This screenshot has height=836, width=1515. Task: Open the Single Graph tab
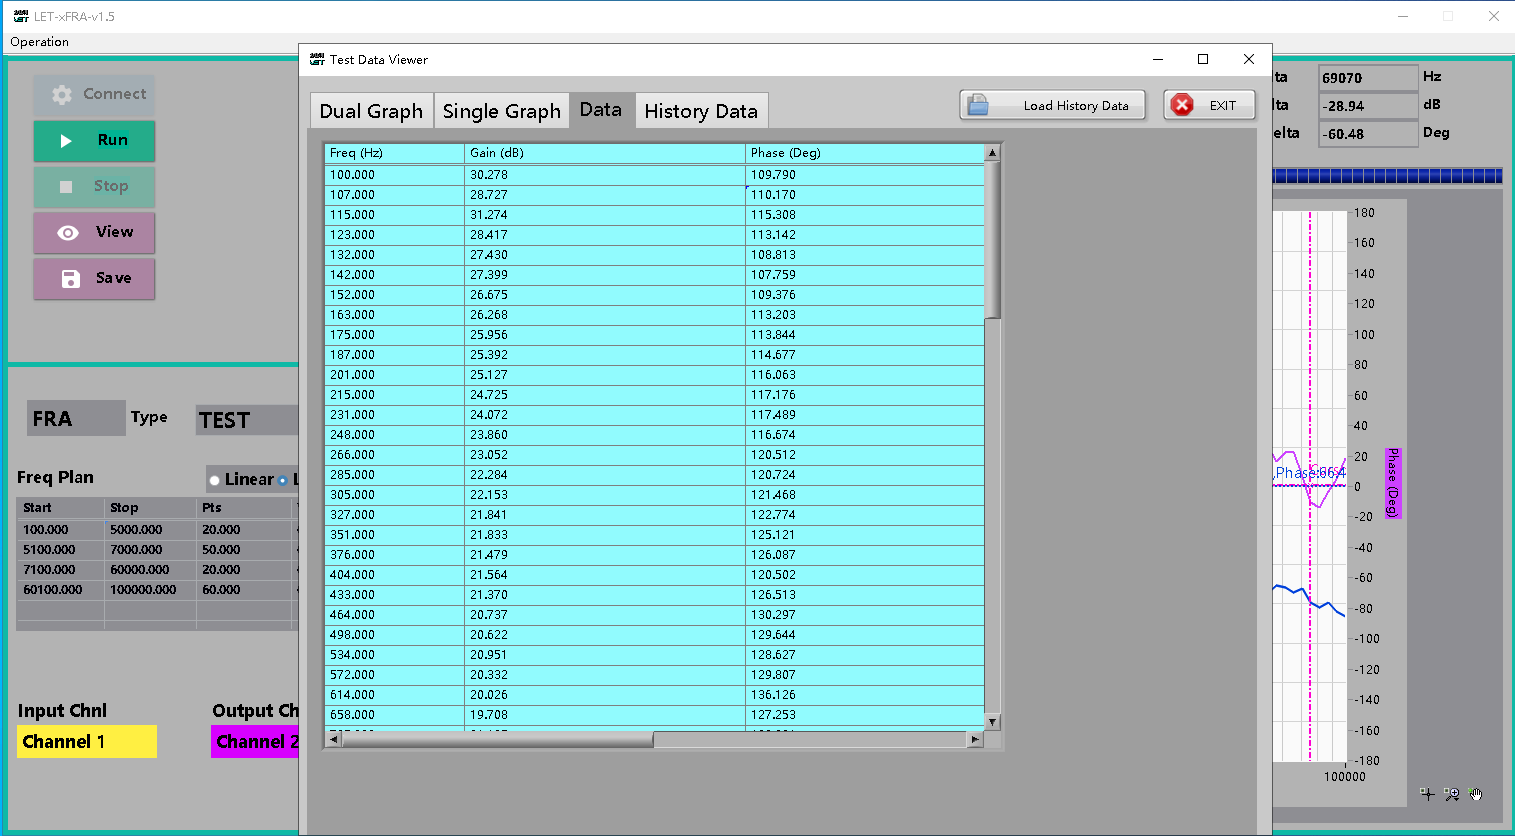coord(501,111)
